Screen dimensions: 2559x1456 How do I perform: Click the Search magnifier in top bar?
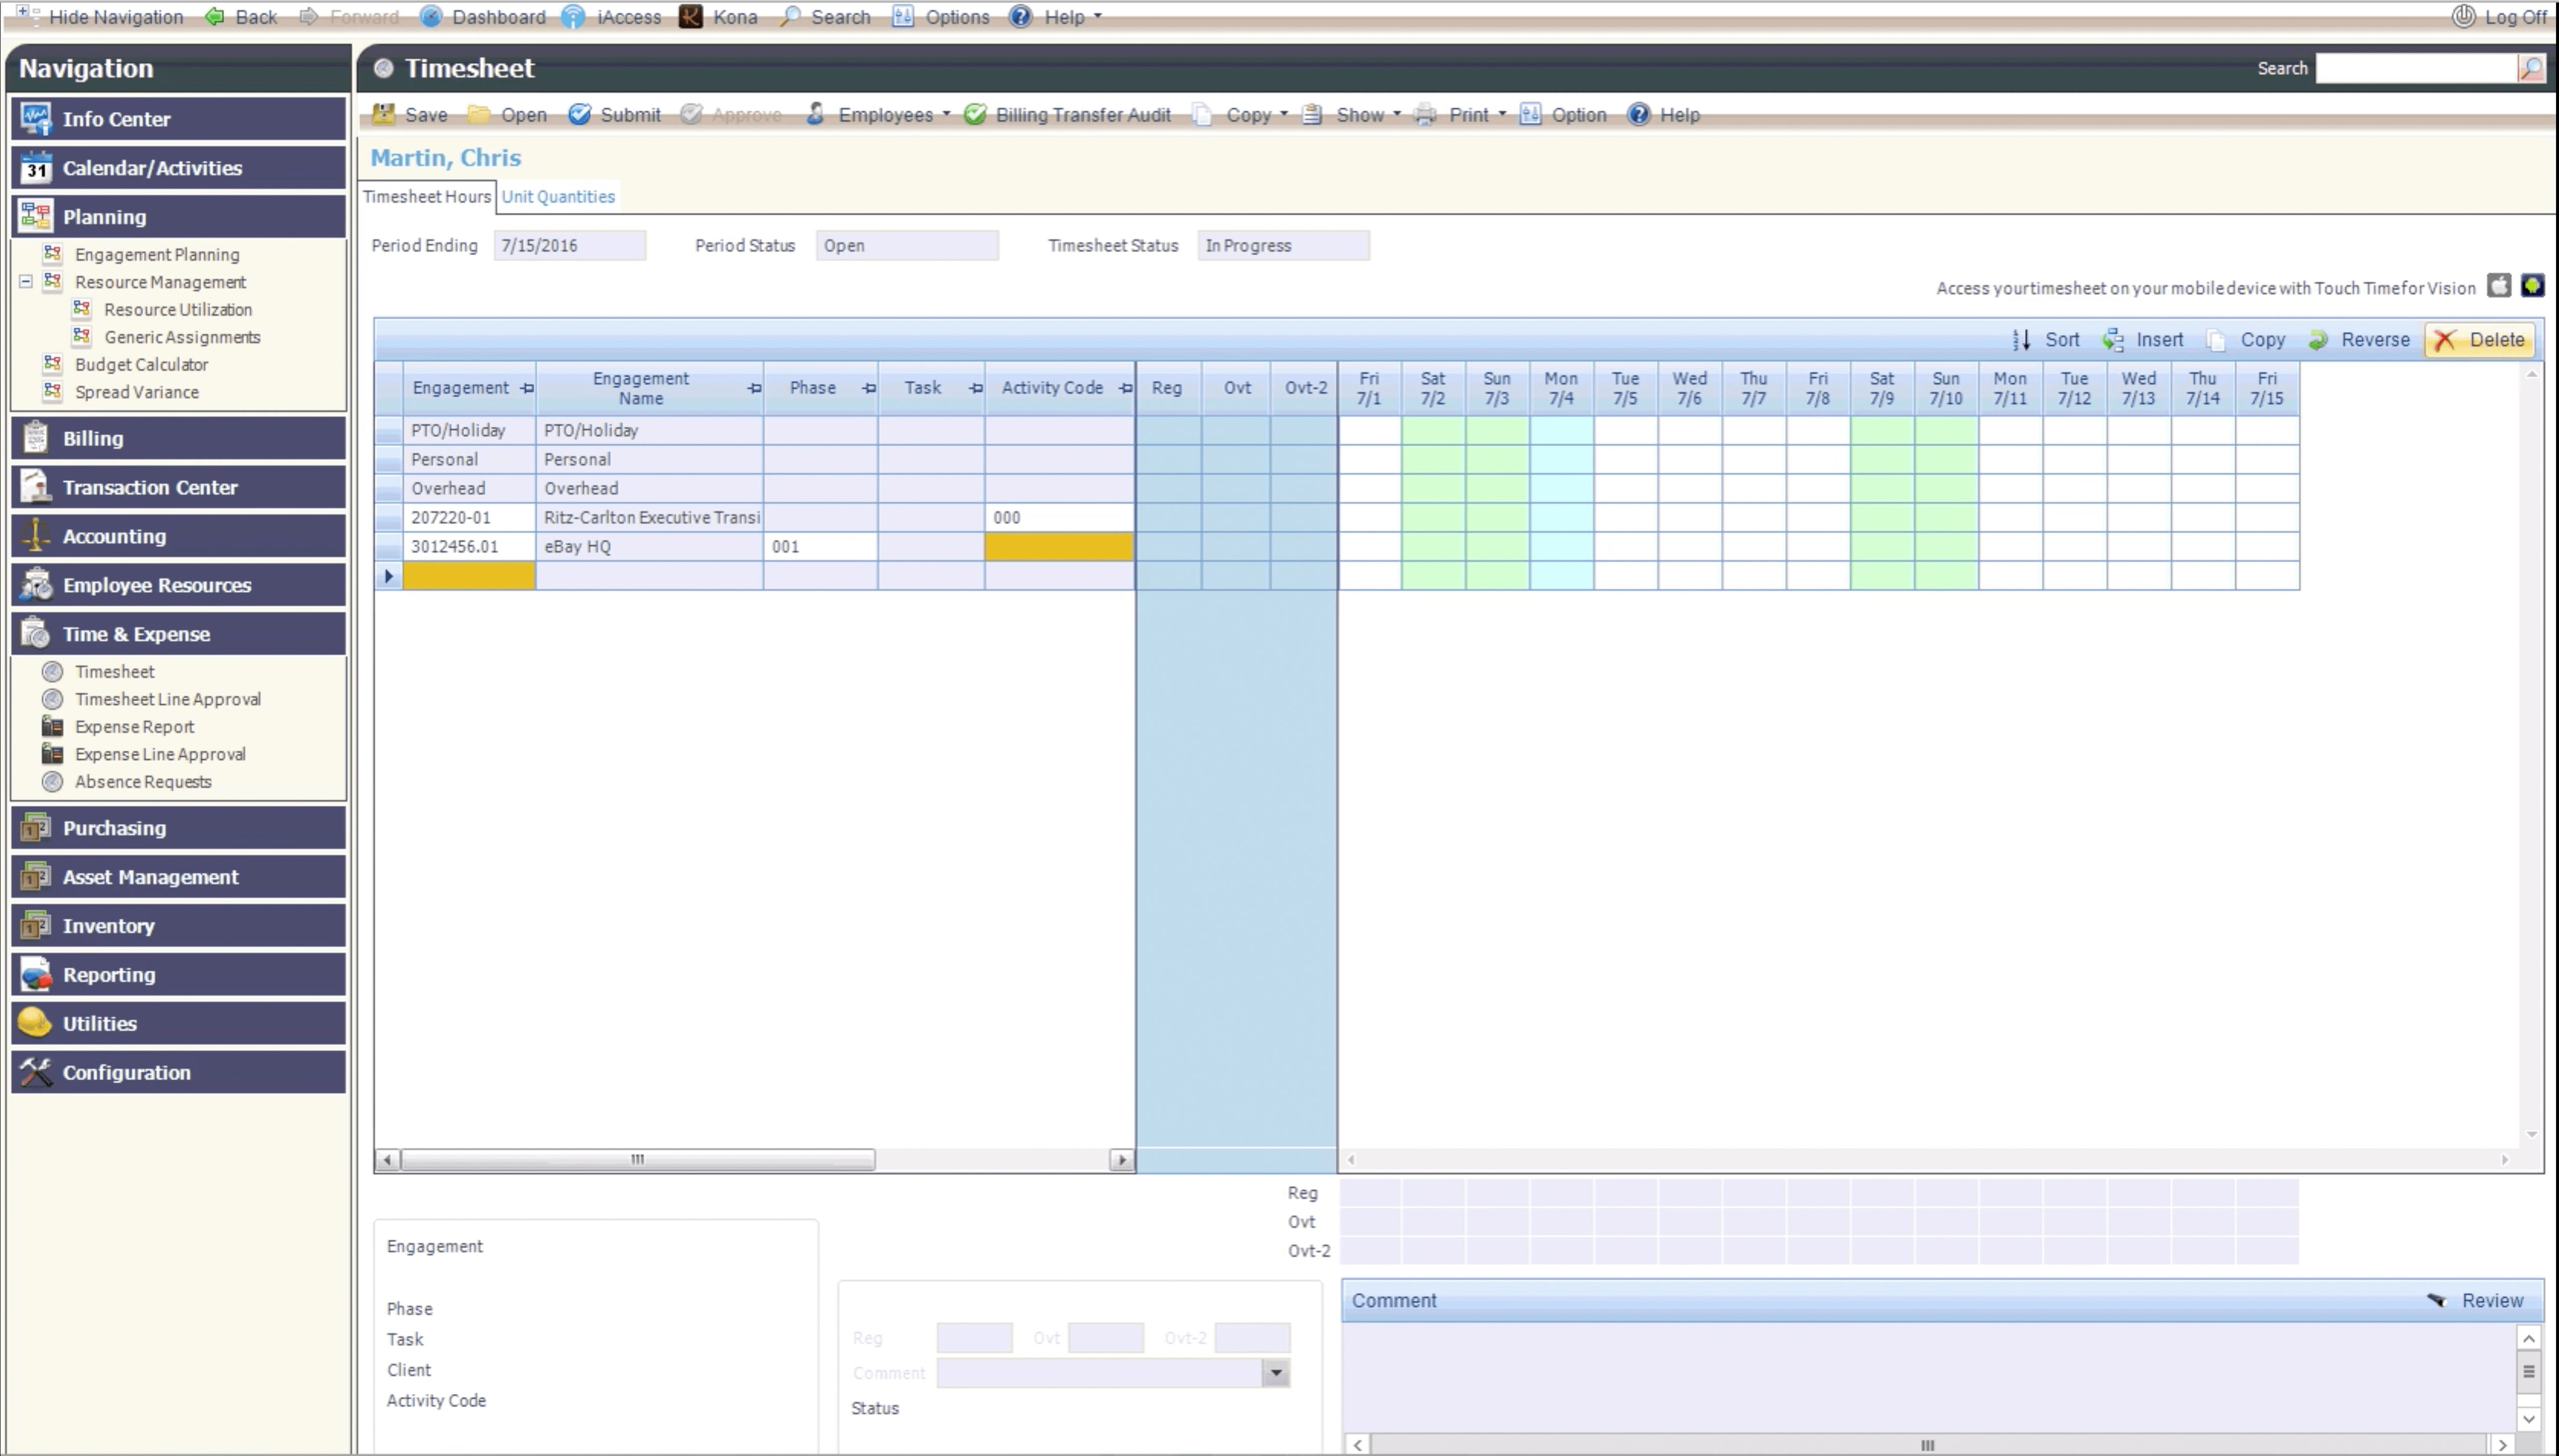[x=790, y=16]
